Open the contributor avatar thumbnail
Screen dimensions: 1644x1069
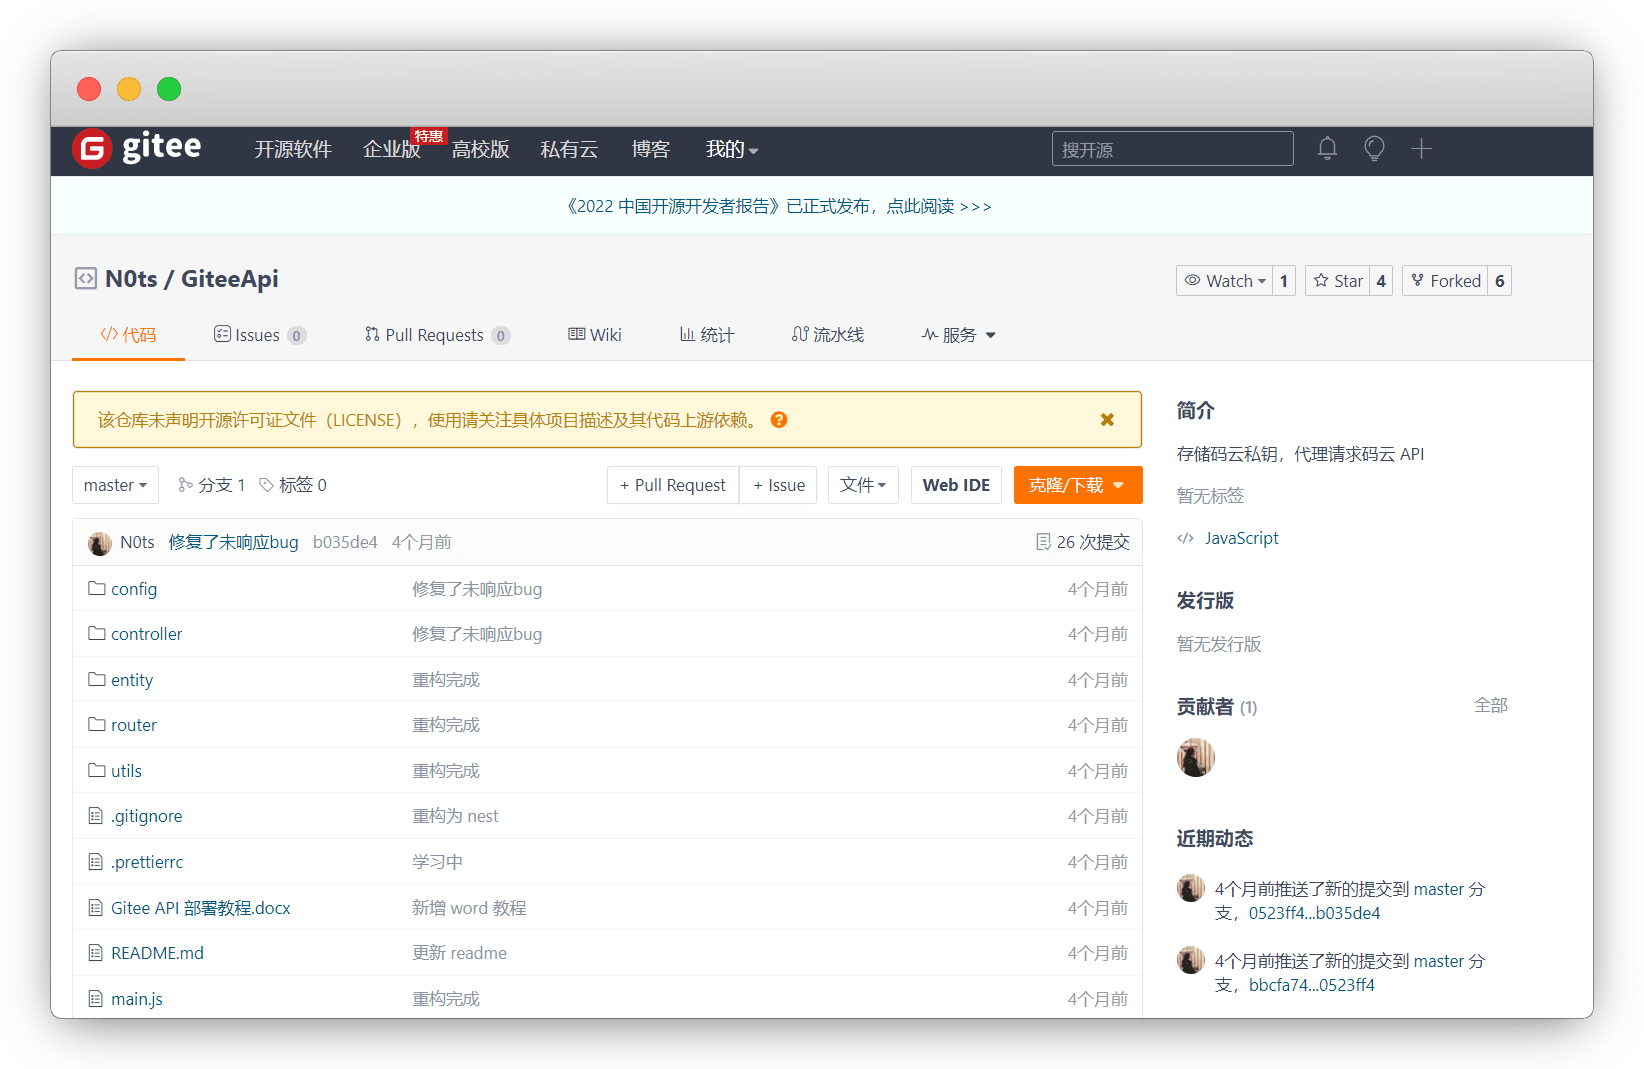coord(1195,758)
